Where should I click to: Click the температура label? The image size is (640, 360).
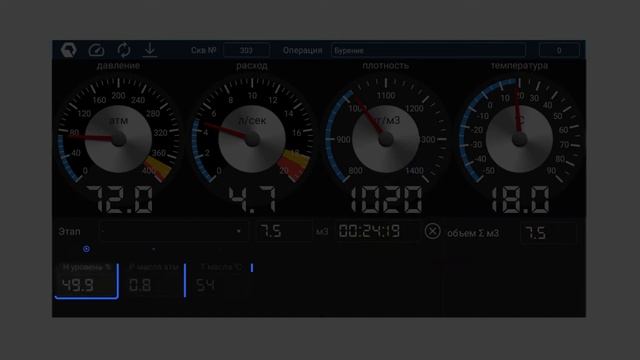(519, 66)
